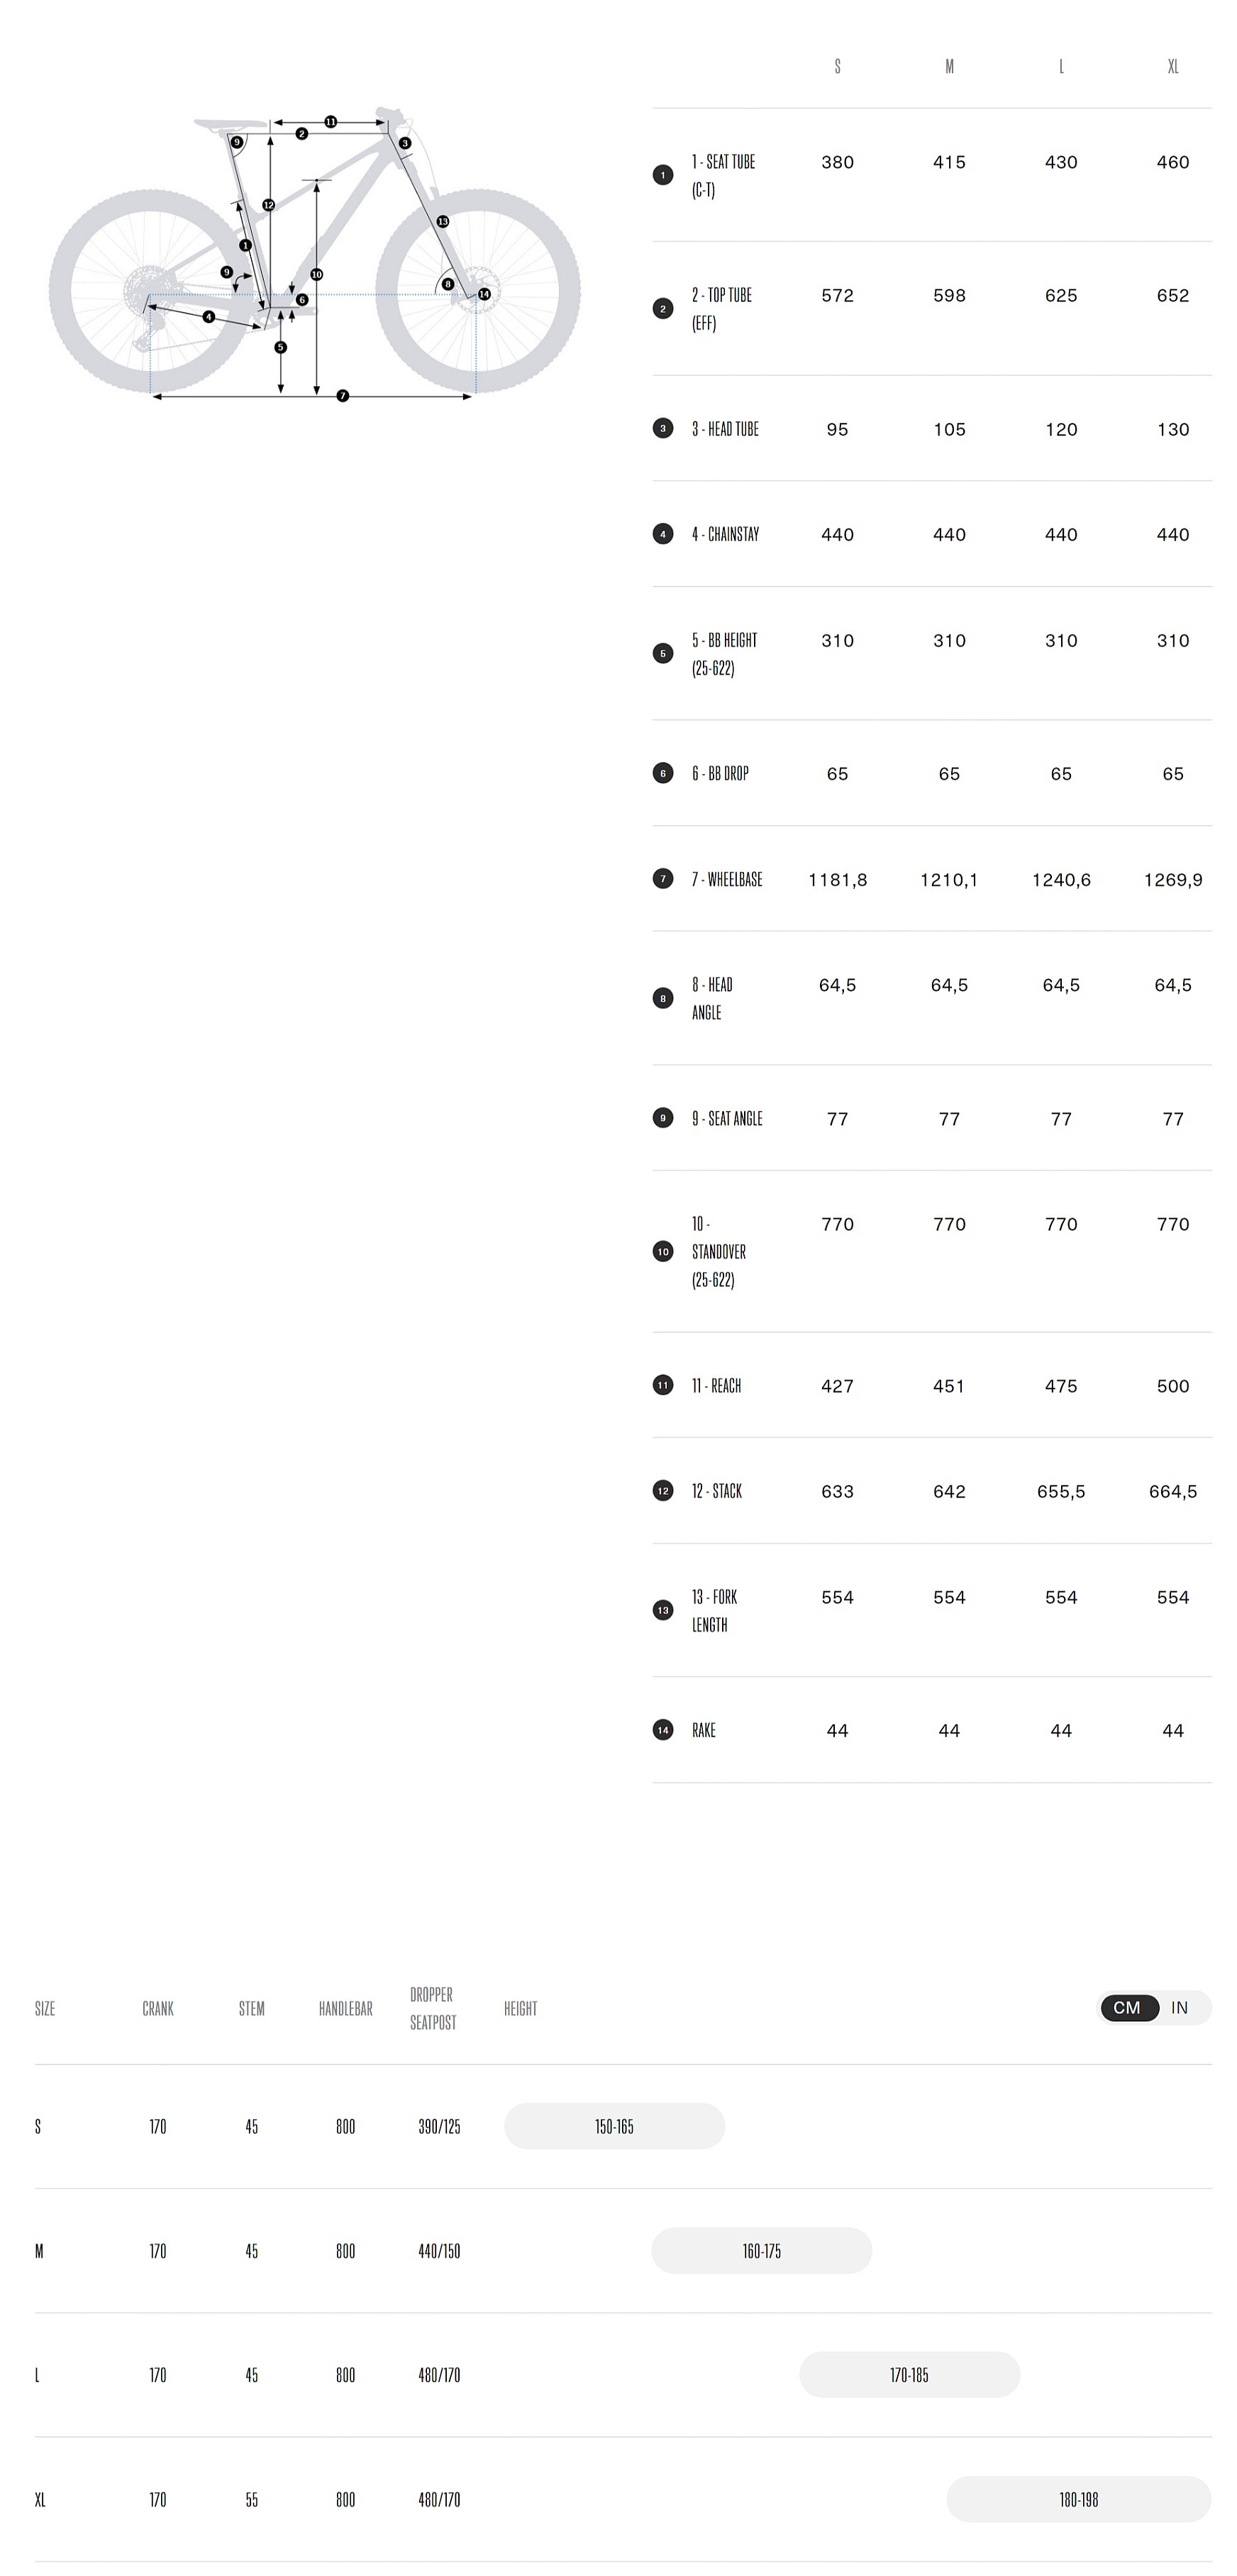Click the number 1 seat tube icon
This screenshot has width=1237, height=2576.
[x=662, y=175]
